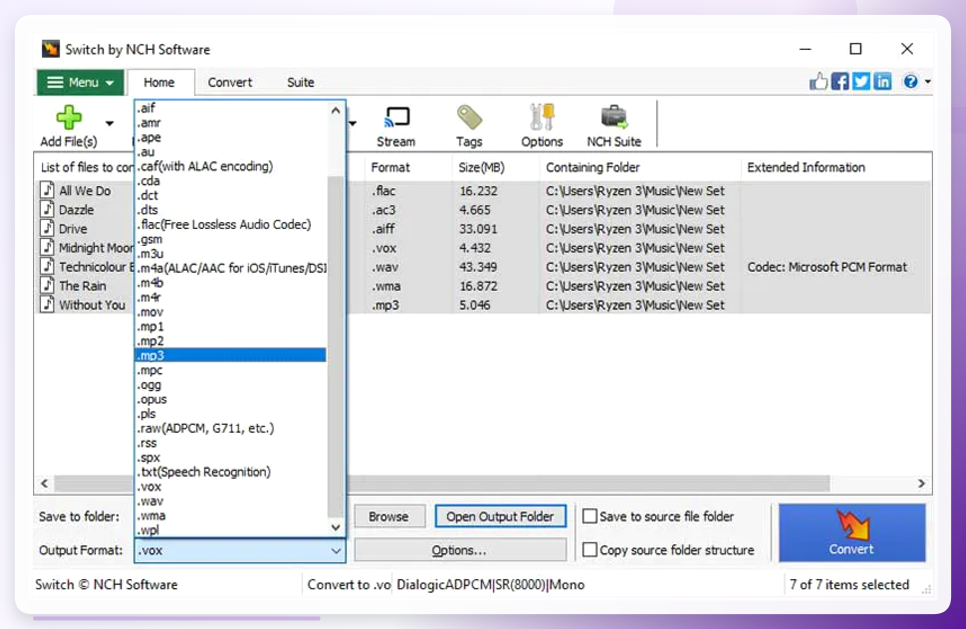Click Open Output Folder button
966x629 pixels.
click(500, 516)
